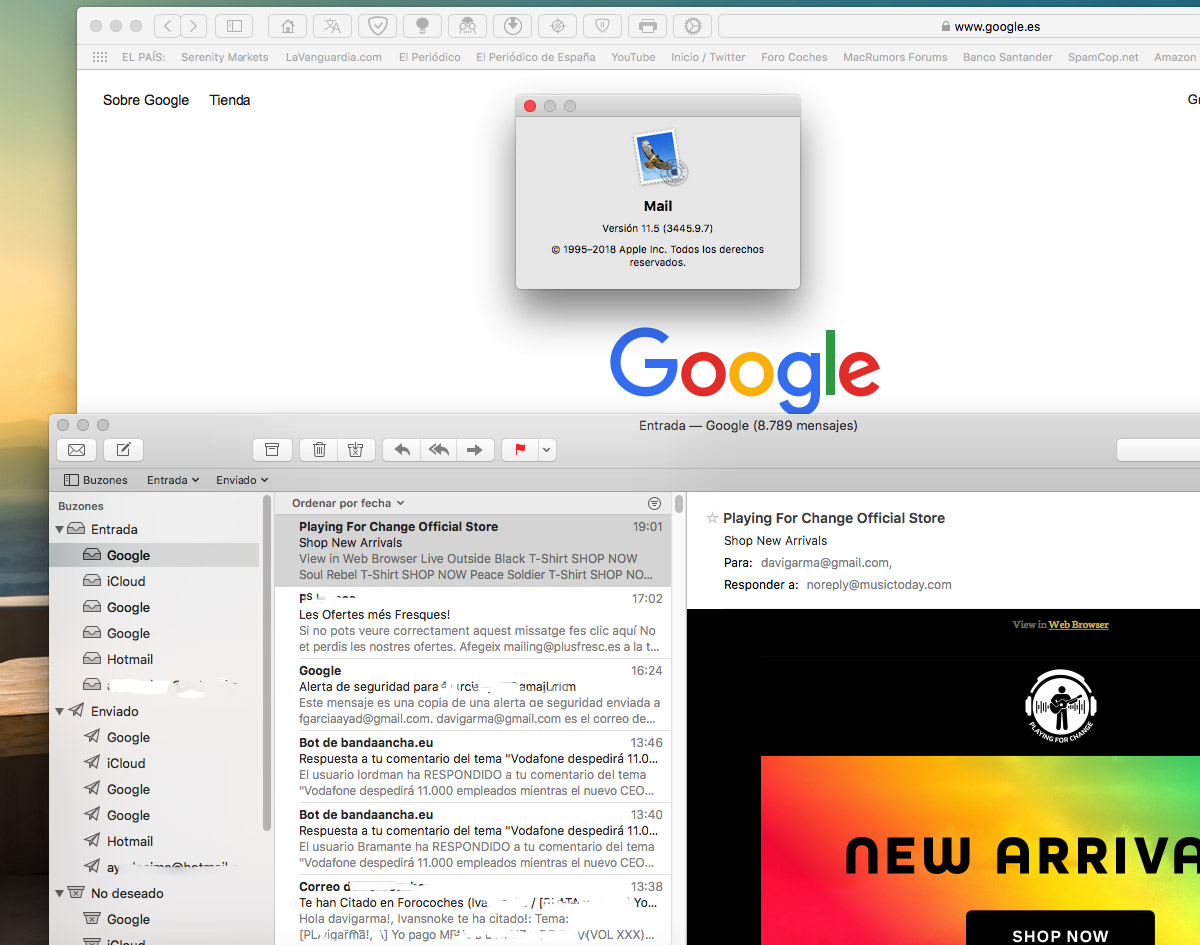
Task: Click the translate extension icon in Safari
Action: click(x=333, y=26)
